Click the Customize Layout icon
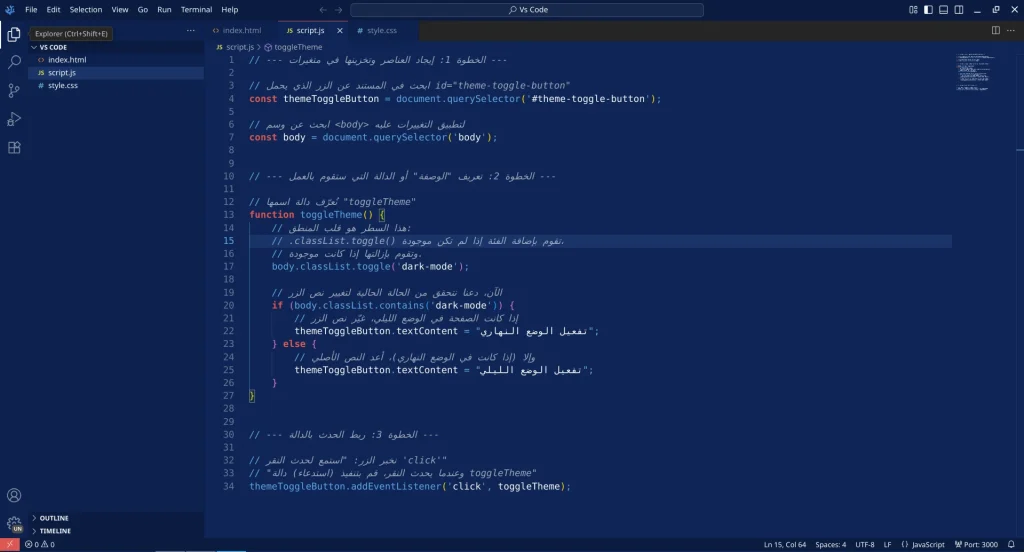 point(913,10)
